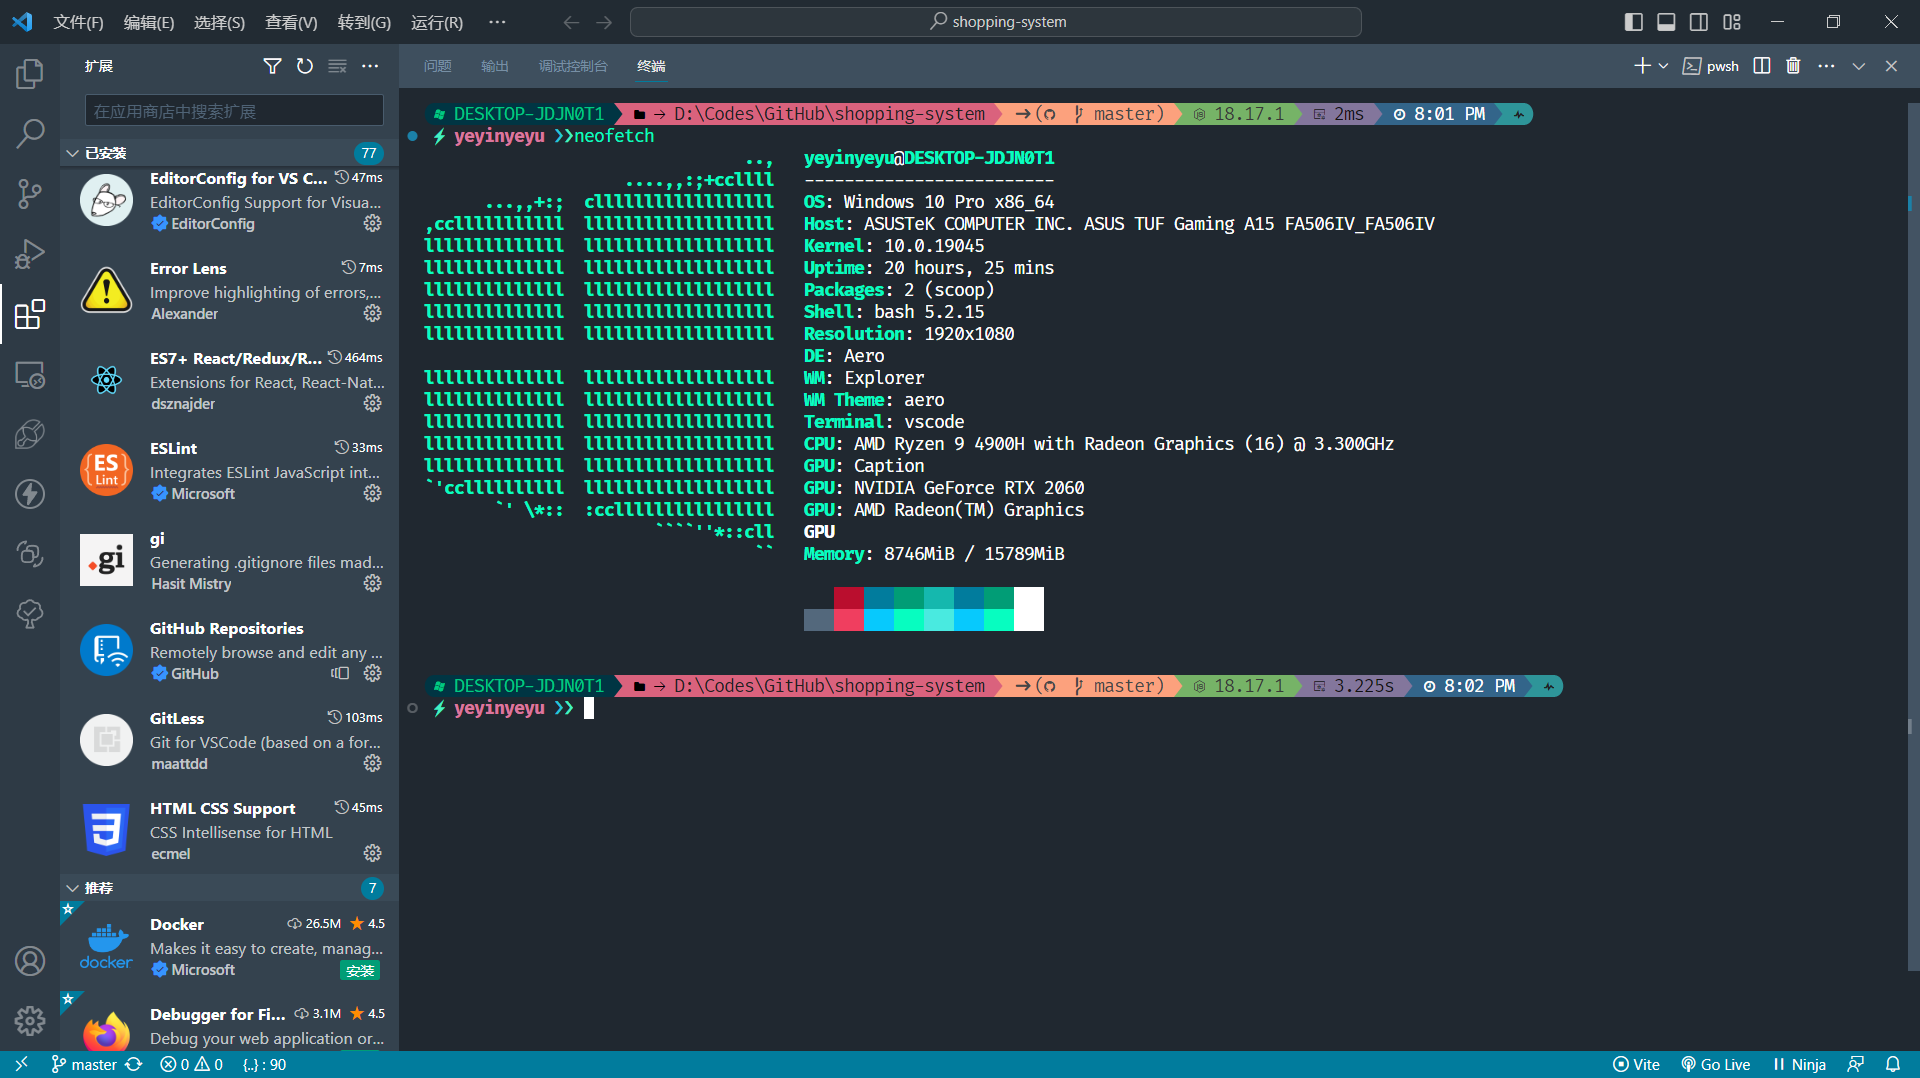
Task: Click errors and warnings count in status bar
Action: tap(192, 1064)
